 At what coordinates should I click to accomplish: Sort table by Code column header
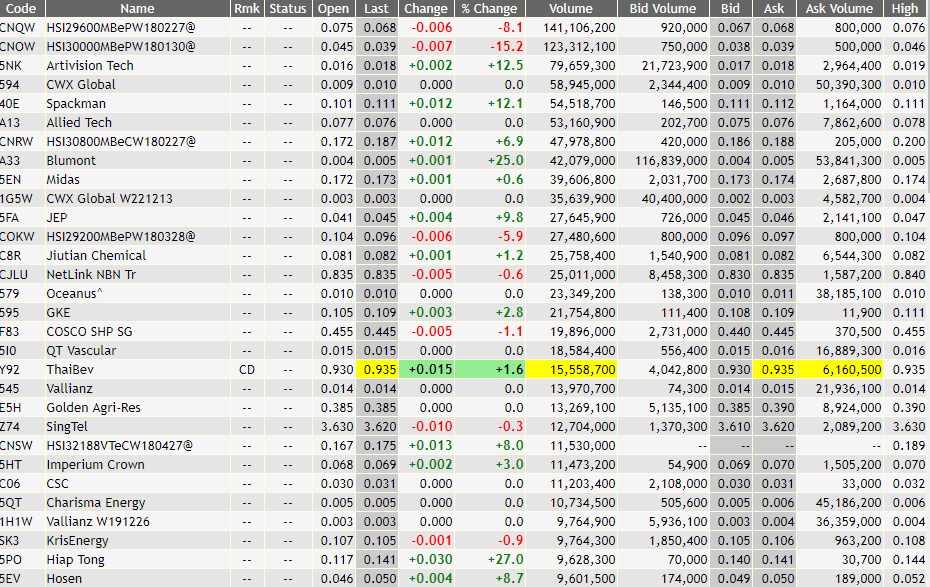22,8
